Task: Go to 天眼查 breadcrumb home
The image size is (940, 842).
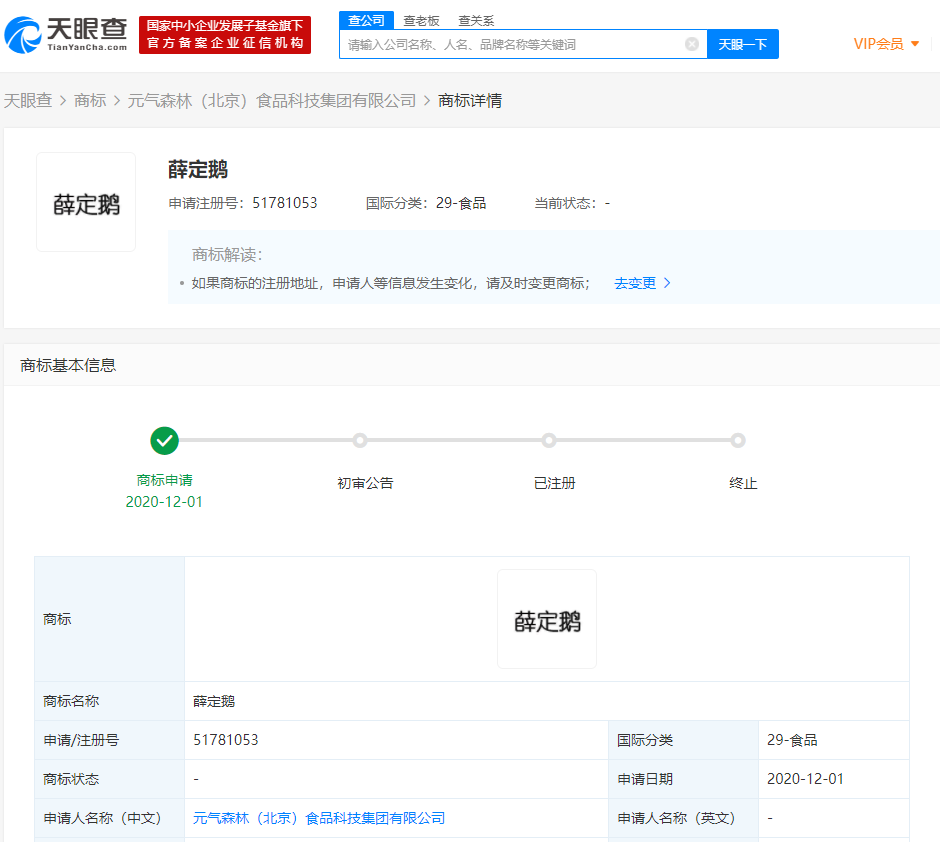Action: coord(28,101)
